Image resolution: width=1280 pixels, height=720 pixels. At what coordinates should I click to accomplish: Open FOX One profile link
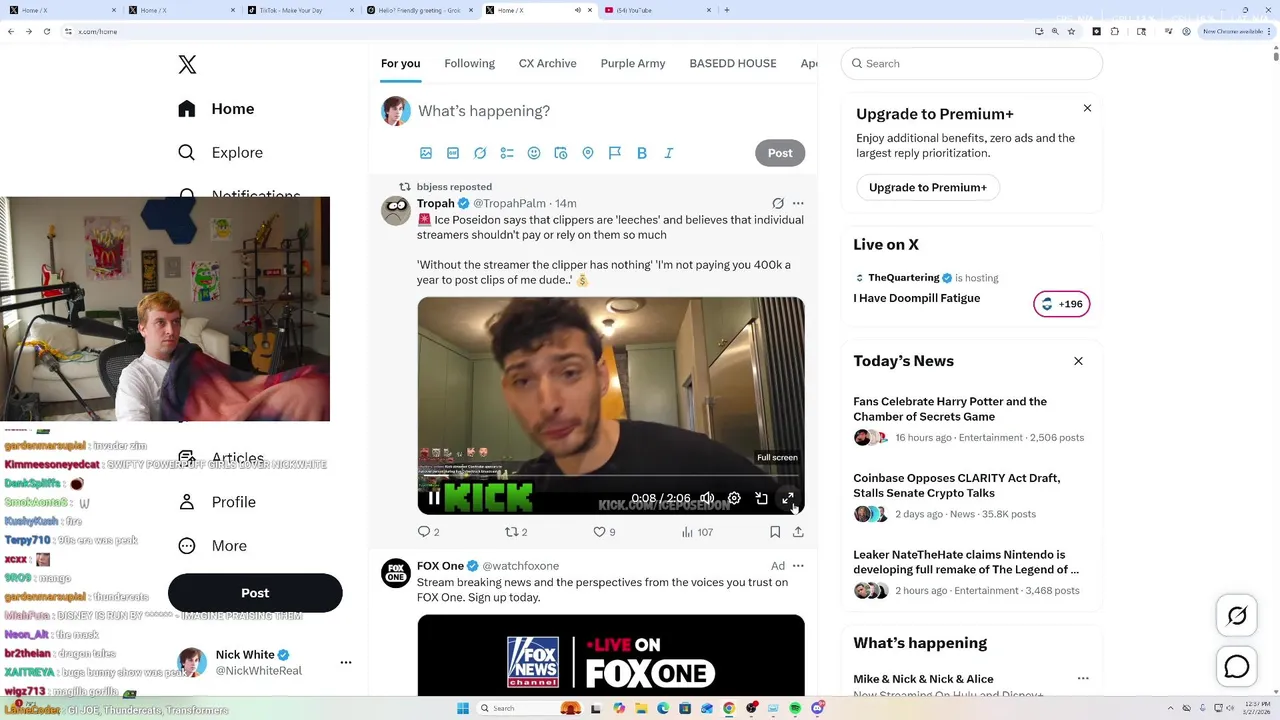pyautogui.click(x=440, y=566)
